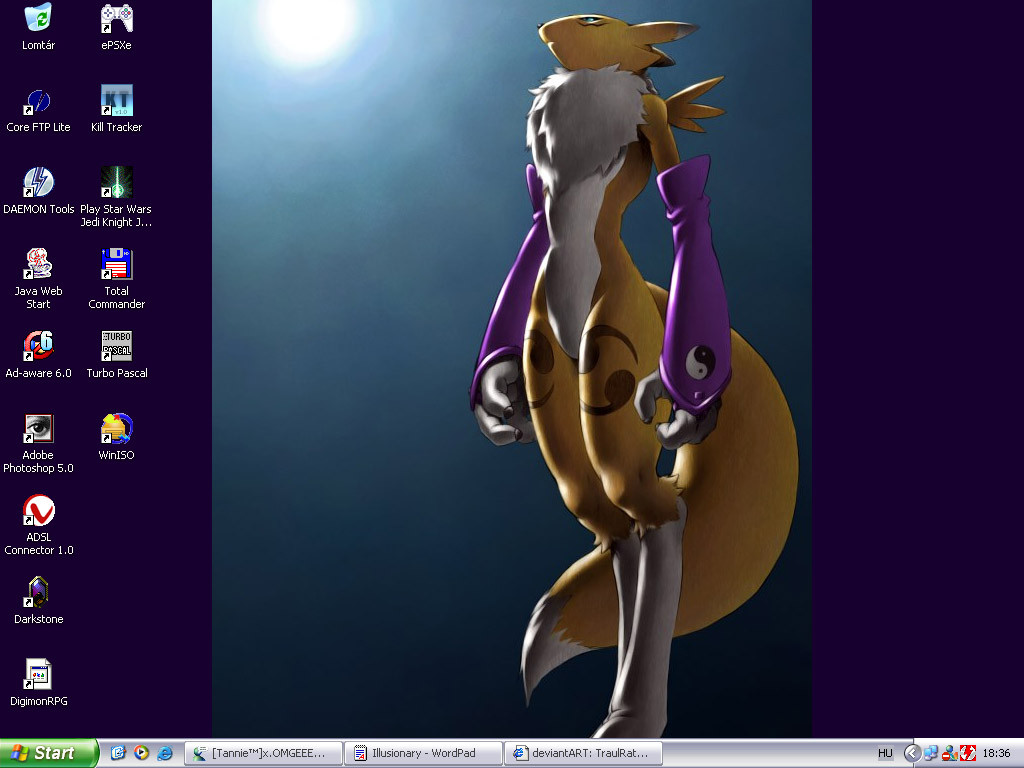This screenshot has width=1024, height=768.
Task: Open the Start menu
Action: pos(49,753)
